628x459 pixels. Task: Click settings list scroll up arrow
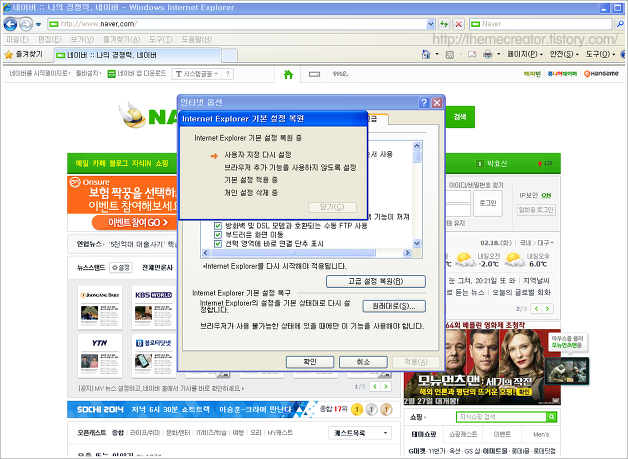click(417, 145)
